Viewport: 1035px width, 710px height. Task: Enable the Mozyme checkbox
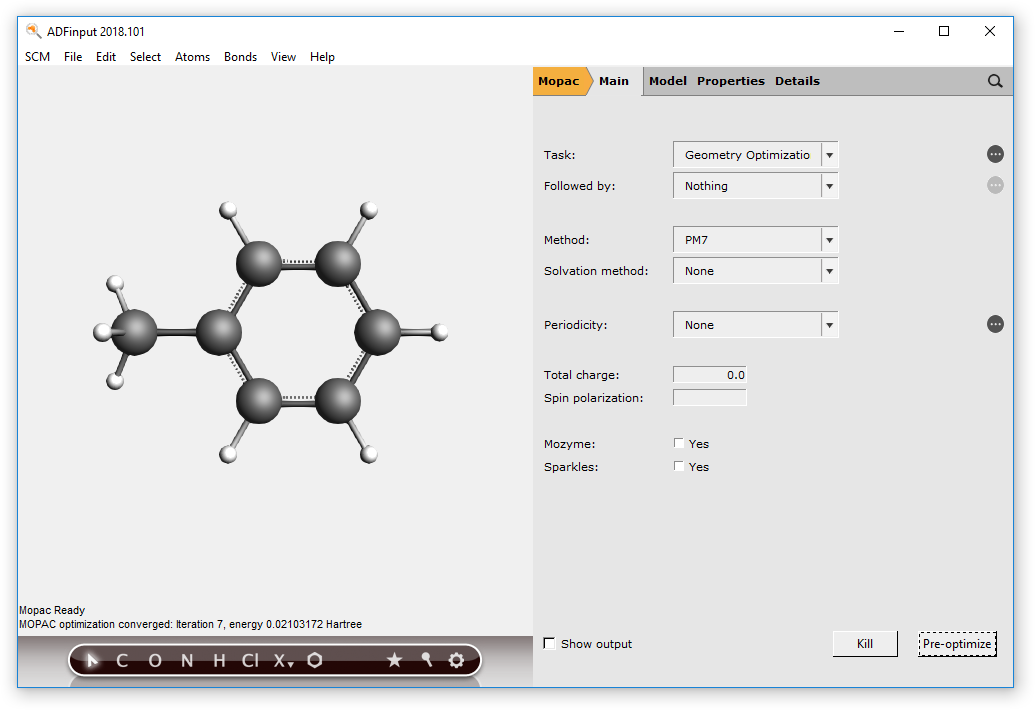[679, 443]
